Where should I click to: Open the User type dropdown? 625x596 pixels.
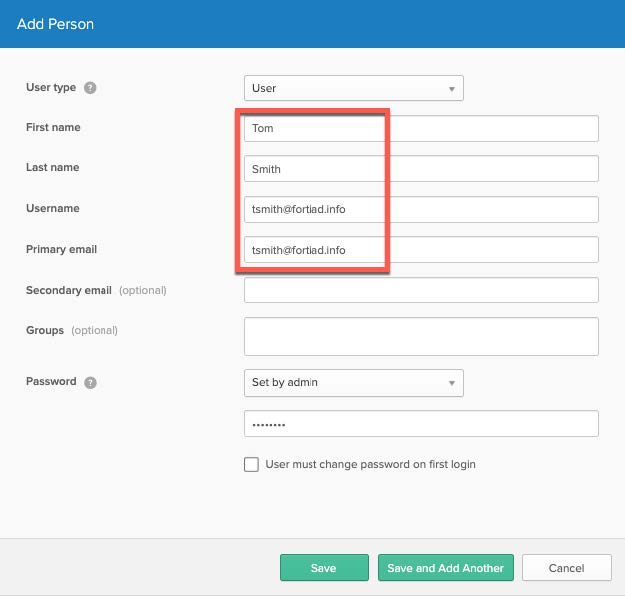tap(353, 88)
